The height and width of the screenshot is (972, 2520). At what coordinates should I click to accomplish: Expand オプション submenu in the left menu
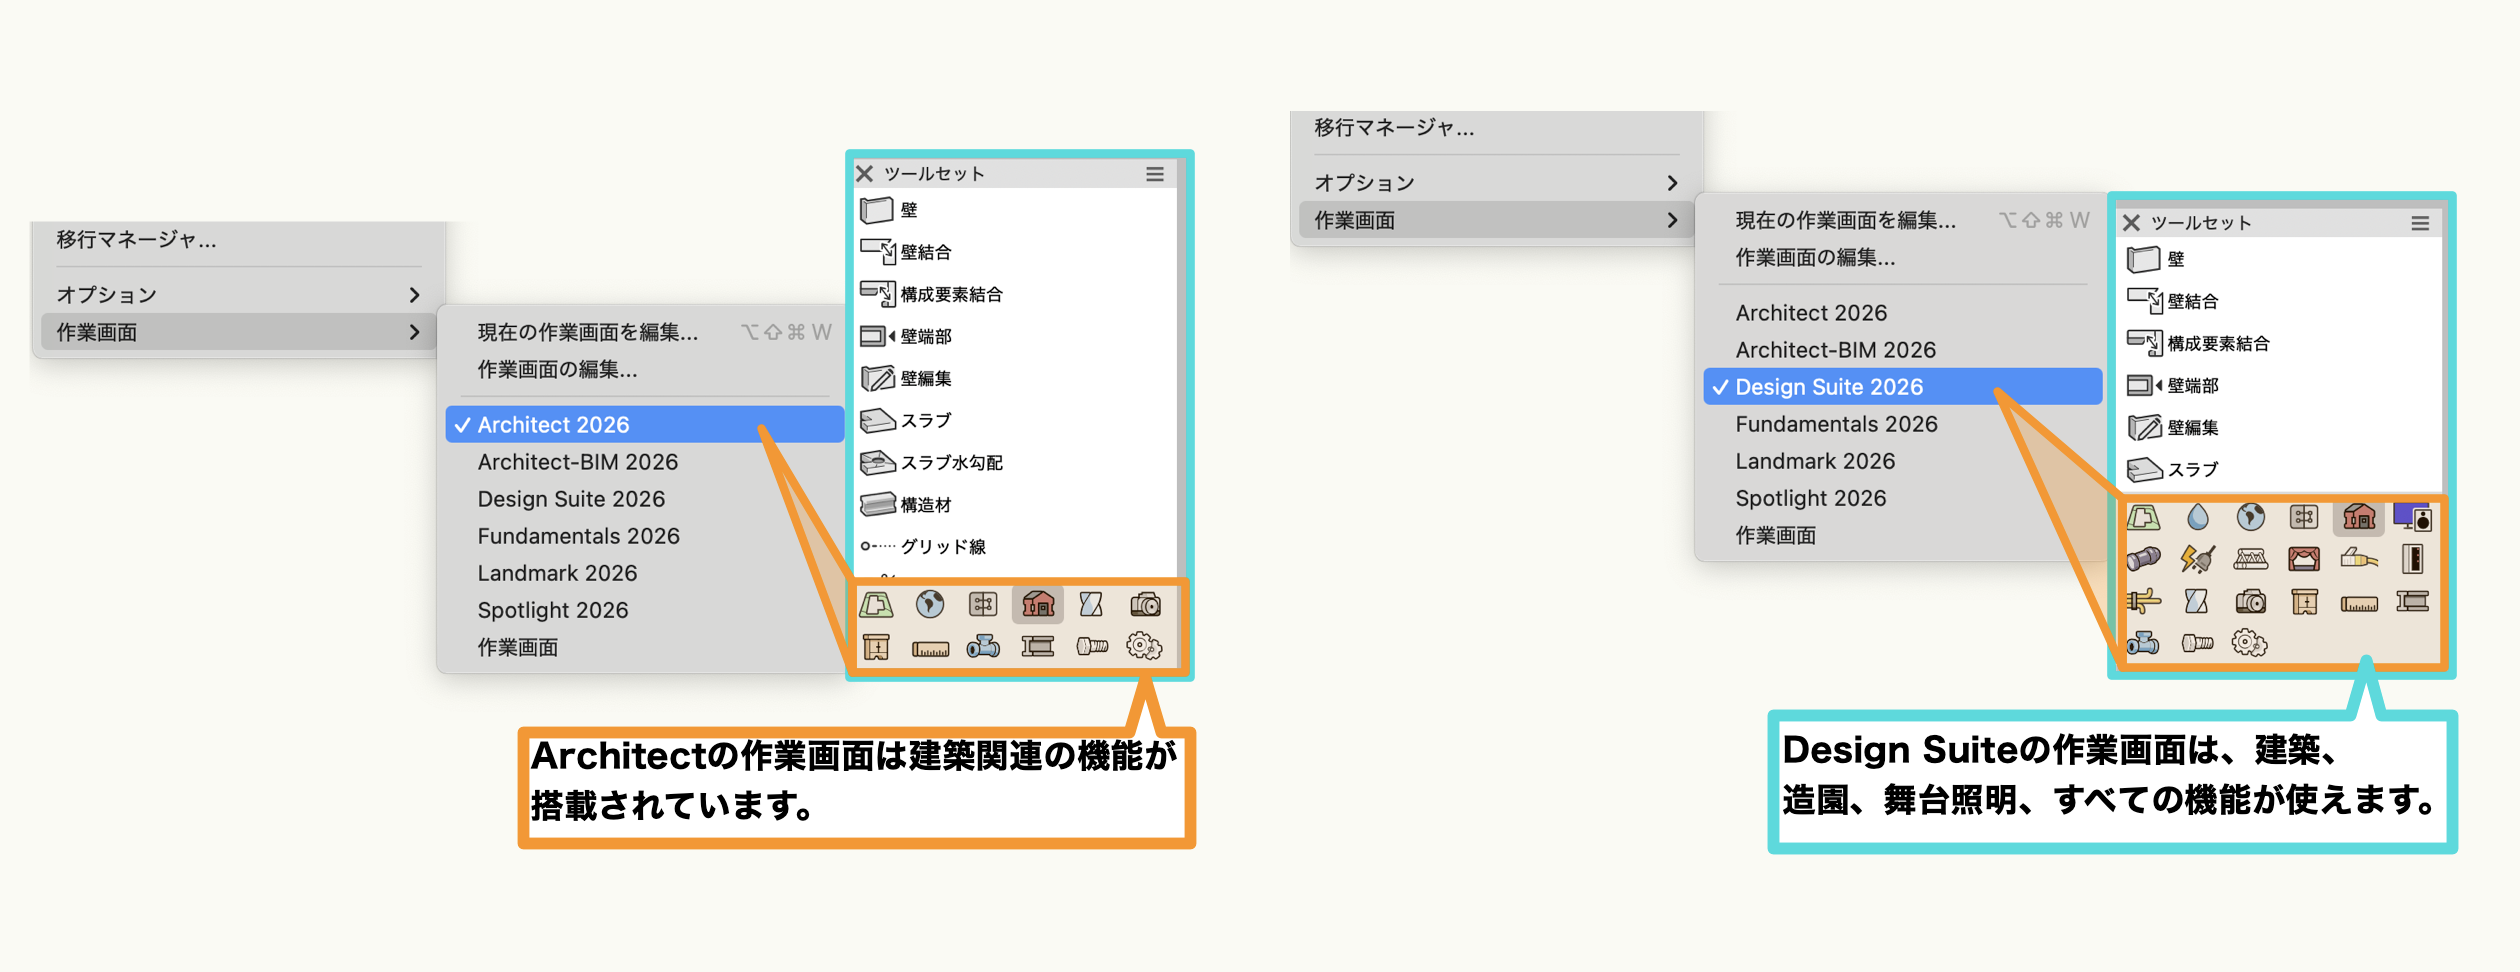[238, 295]
